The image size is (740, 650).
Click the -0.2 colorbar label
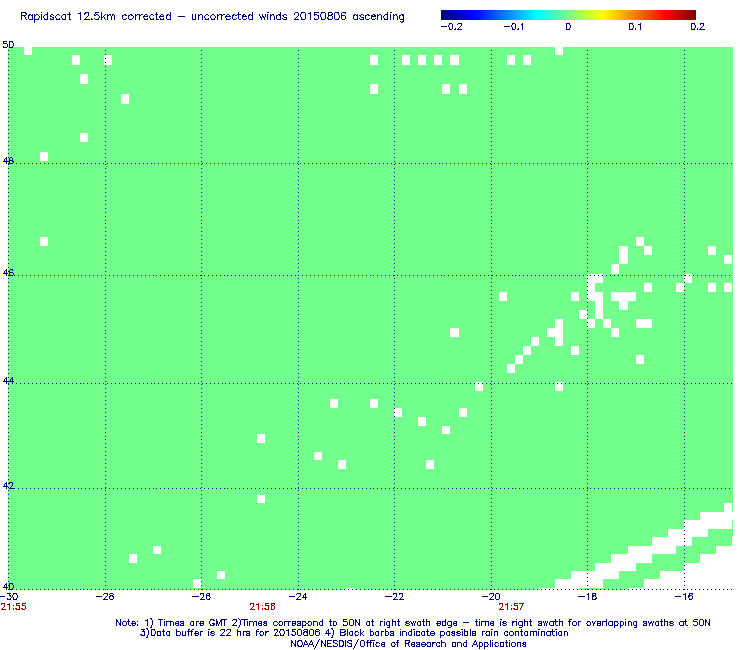tap(451, 27)
